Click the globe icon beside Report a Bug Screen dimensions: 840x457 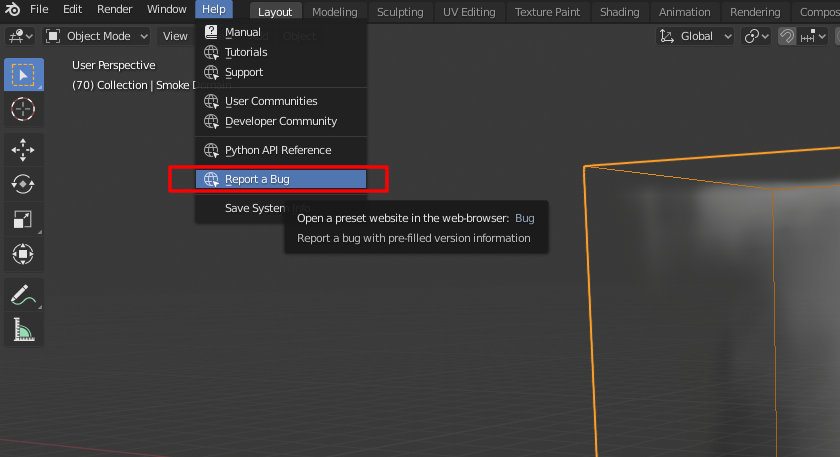click(211, 179)
